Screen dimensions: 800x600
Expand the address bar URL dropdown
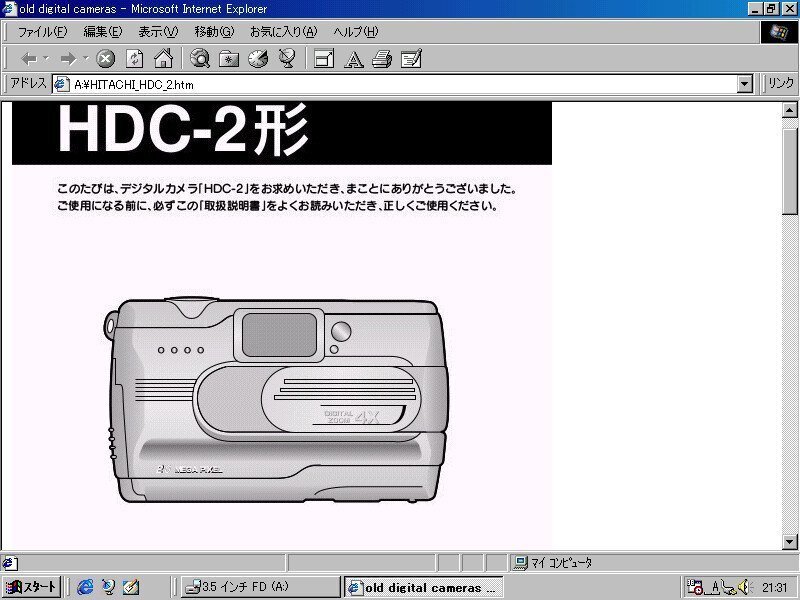pyautogui.click(x=743, y=84)
